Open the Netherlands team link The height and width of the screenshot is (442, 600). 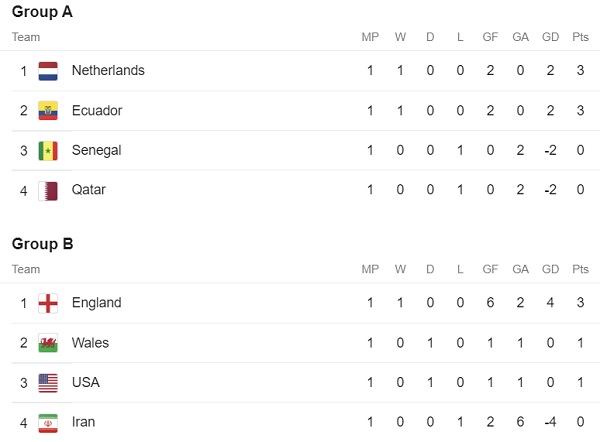(108, 70)
